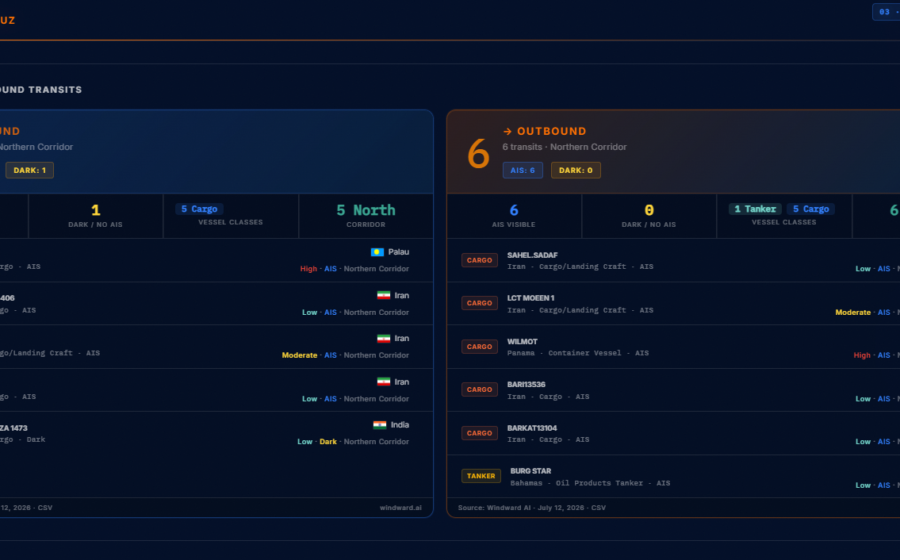Open the windward.ai link in the inbound footer
This screenshot has height=560, width=900.
click(401, 508)
